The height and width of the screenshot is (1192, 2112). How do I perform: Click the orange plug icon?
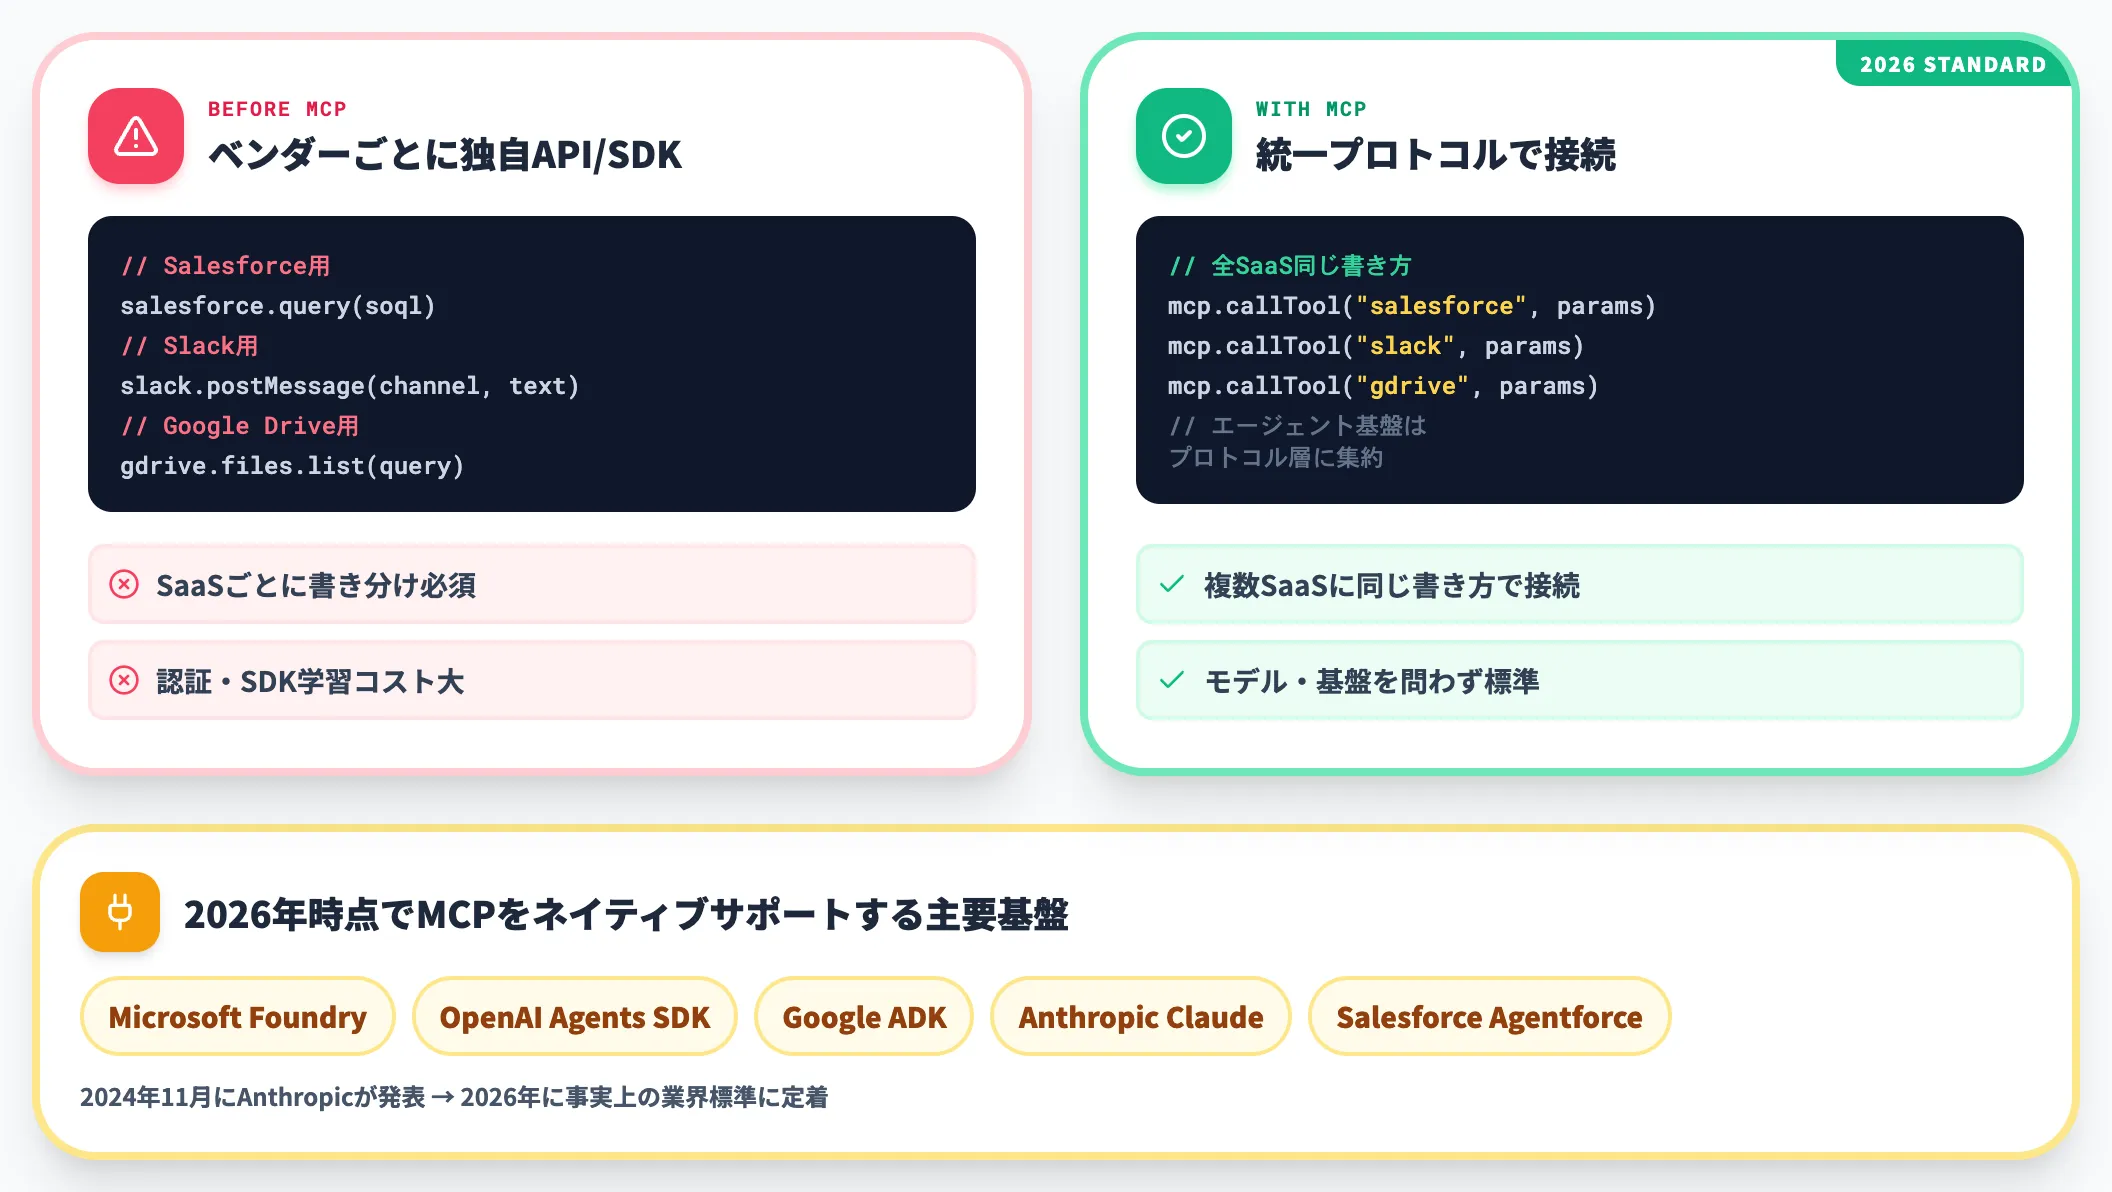pos(120,912)
